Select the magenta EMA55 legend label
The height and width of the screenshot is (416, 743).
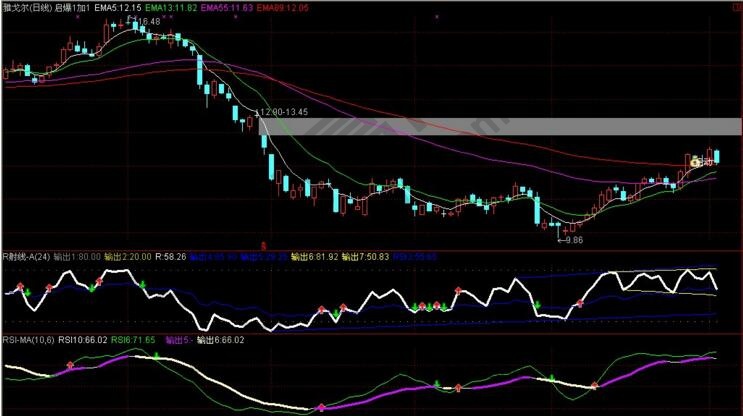click(225, 7)
